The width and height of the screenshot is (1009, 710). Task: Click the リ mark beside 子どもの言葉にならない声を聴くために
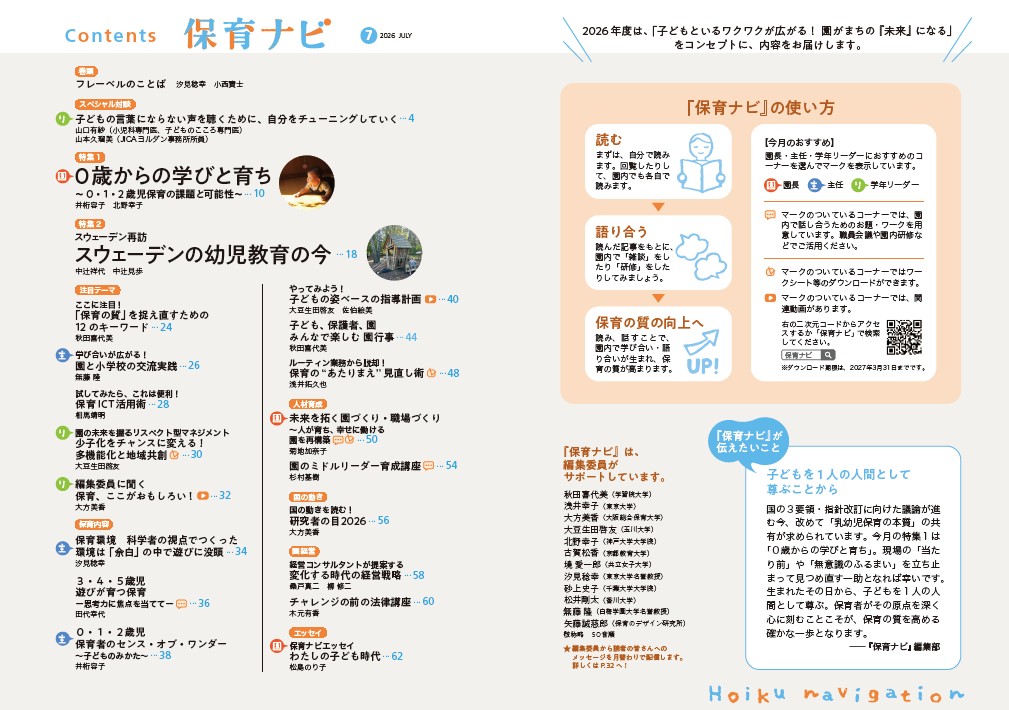click(62, 118)
